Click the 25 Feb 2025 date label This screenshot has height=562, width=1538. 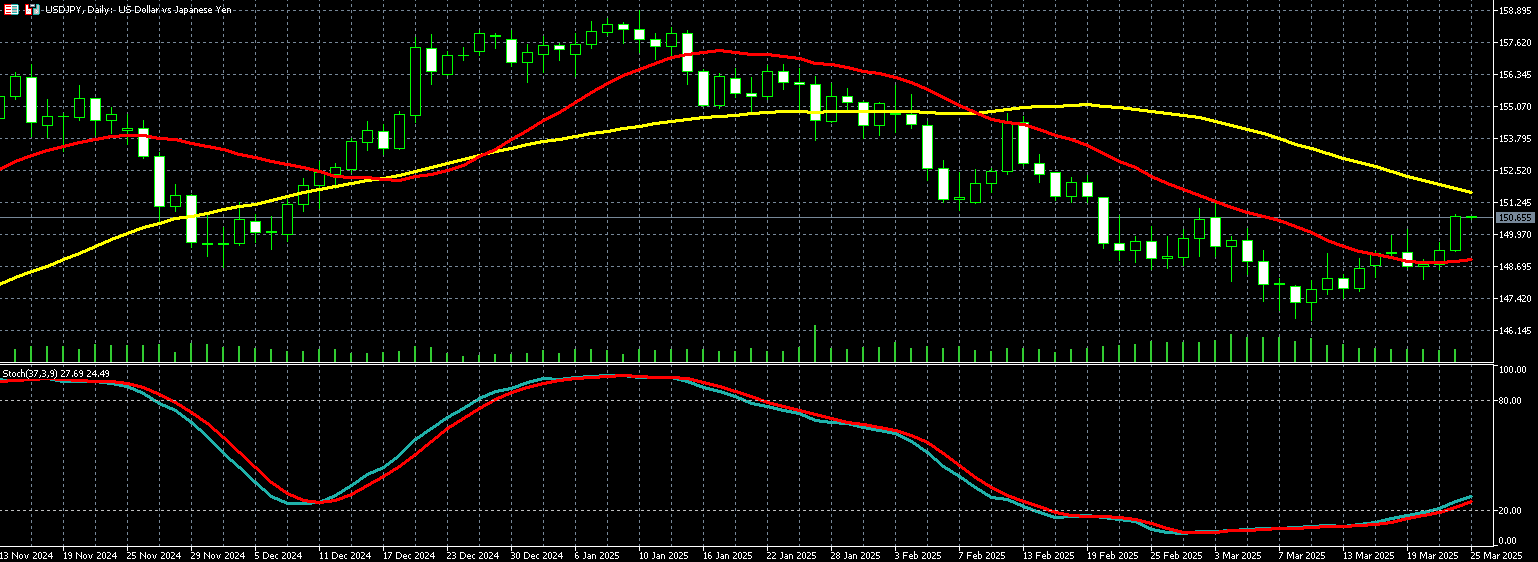tap(1176, 555)
